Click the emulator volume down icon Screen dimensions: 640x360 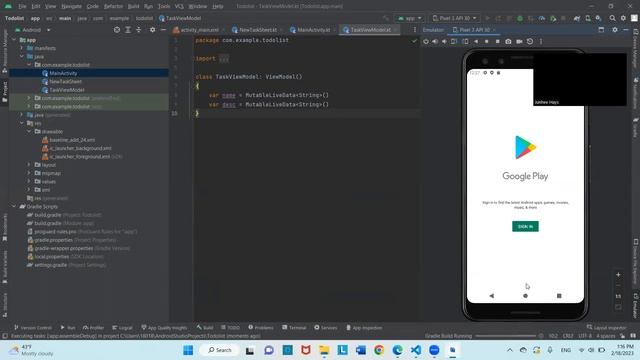click(444, 42)
